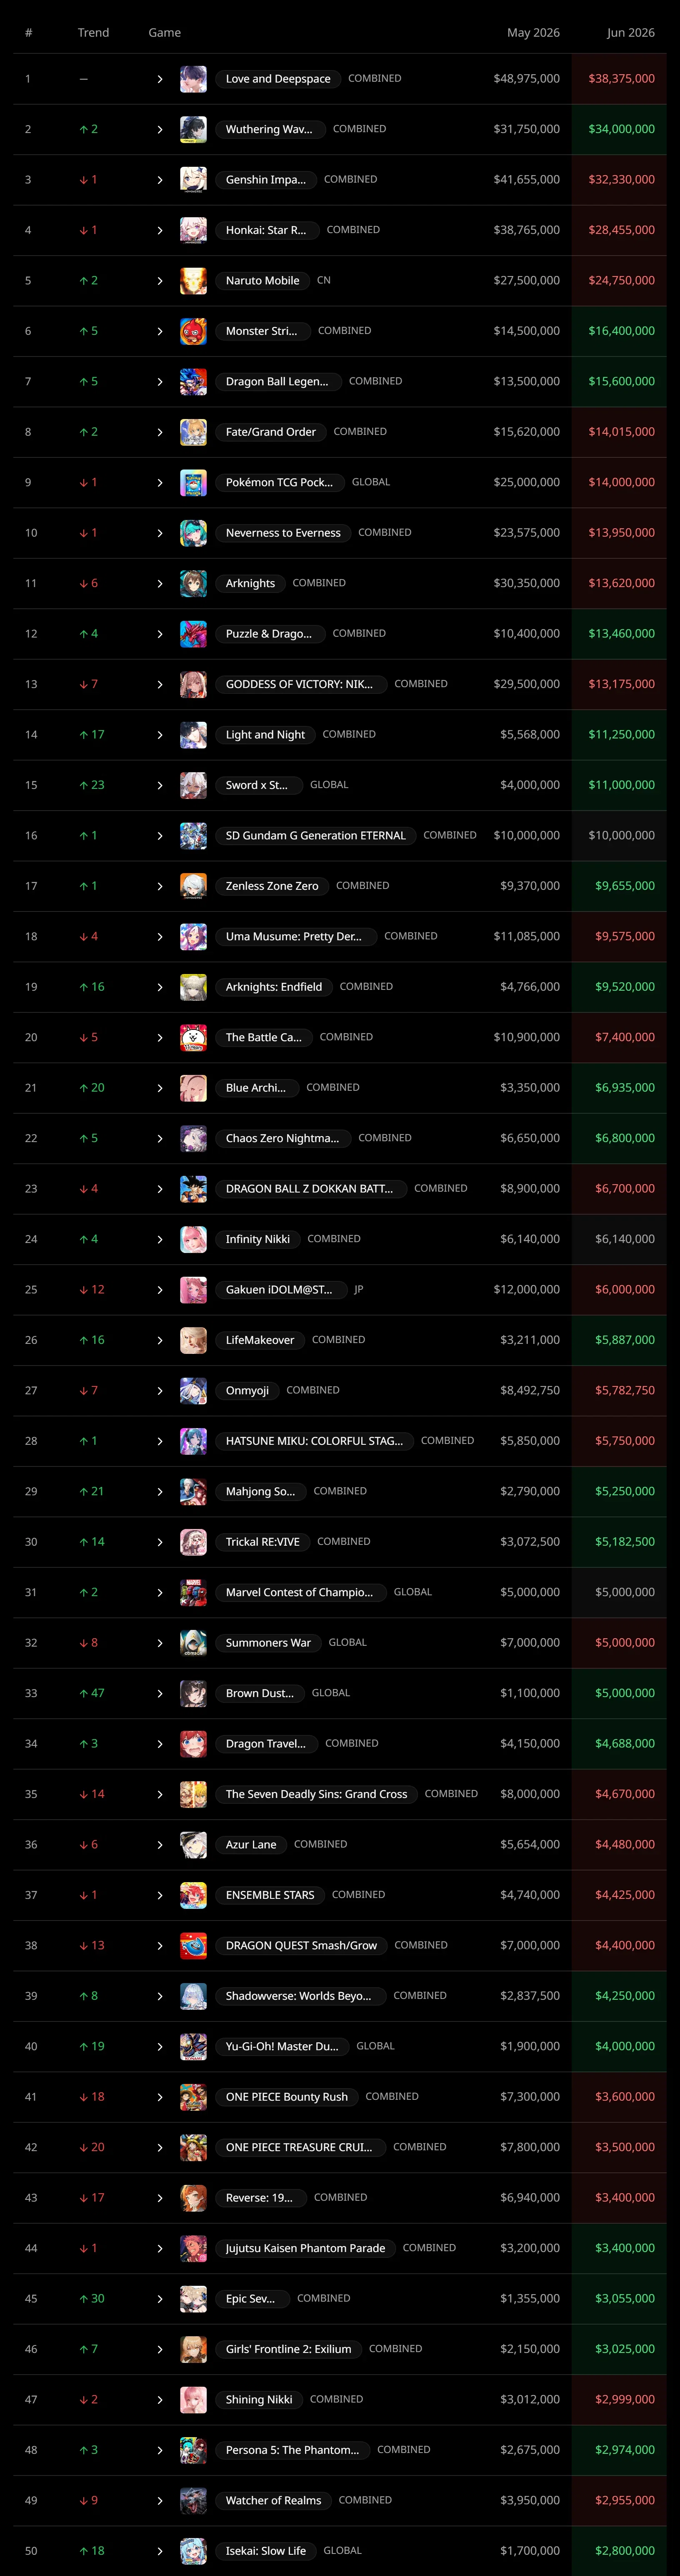The width and height of the screenshot is (680, 2576).
Task: Click the Love and Deepspace game icon
Action: point(193,79)
